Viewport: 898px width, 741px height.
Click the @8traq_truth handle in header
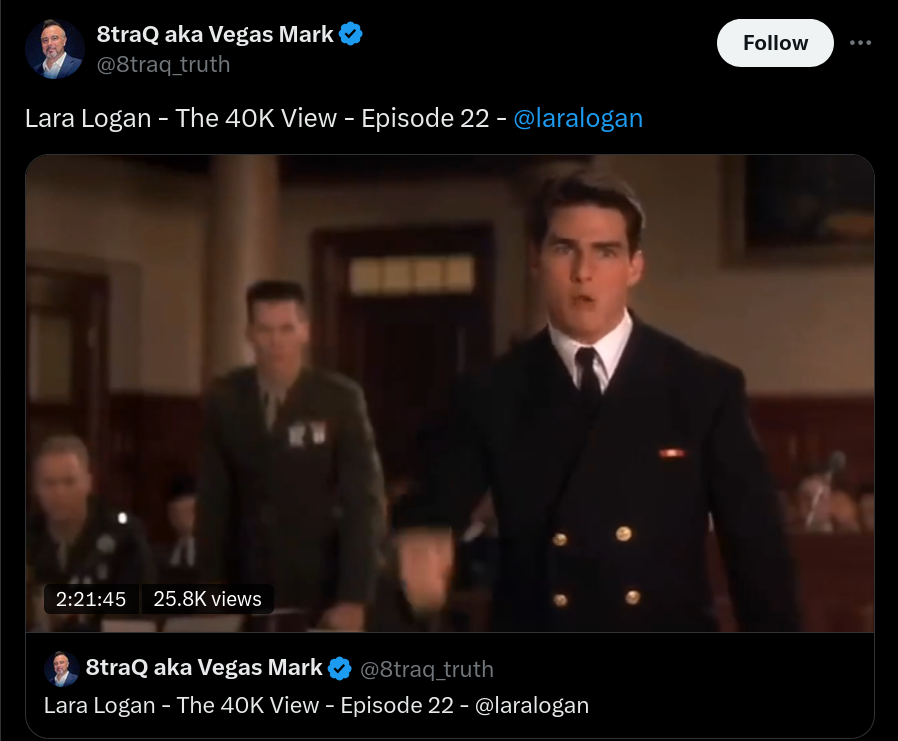pos(163,64)
